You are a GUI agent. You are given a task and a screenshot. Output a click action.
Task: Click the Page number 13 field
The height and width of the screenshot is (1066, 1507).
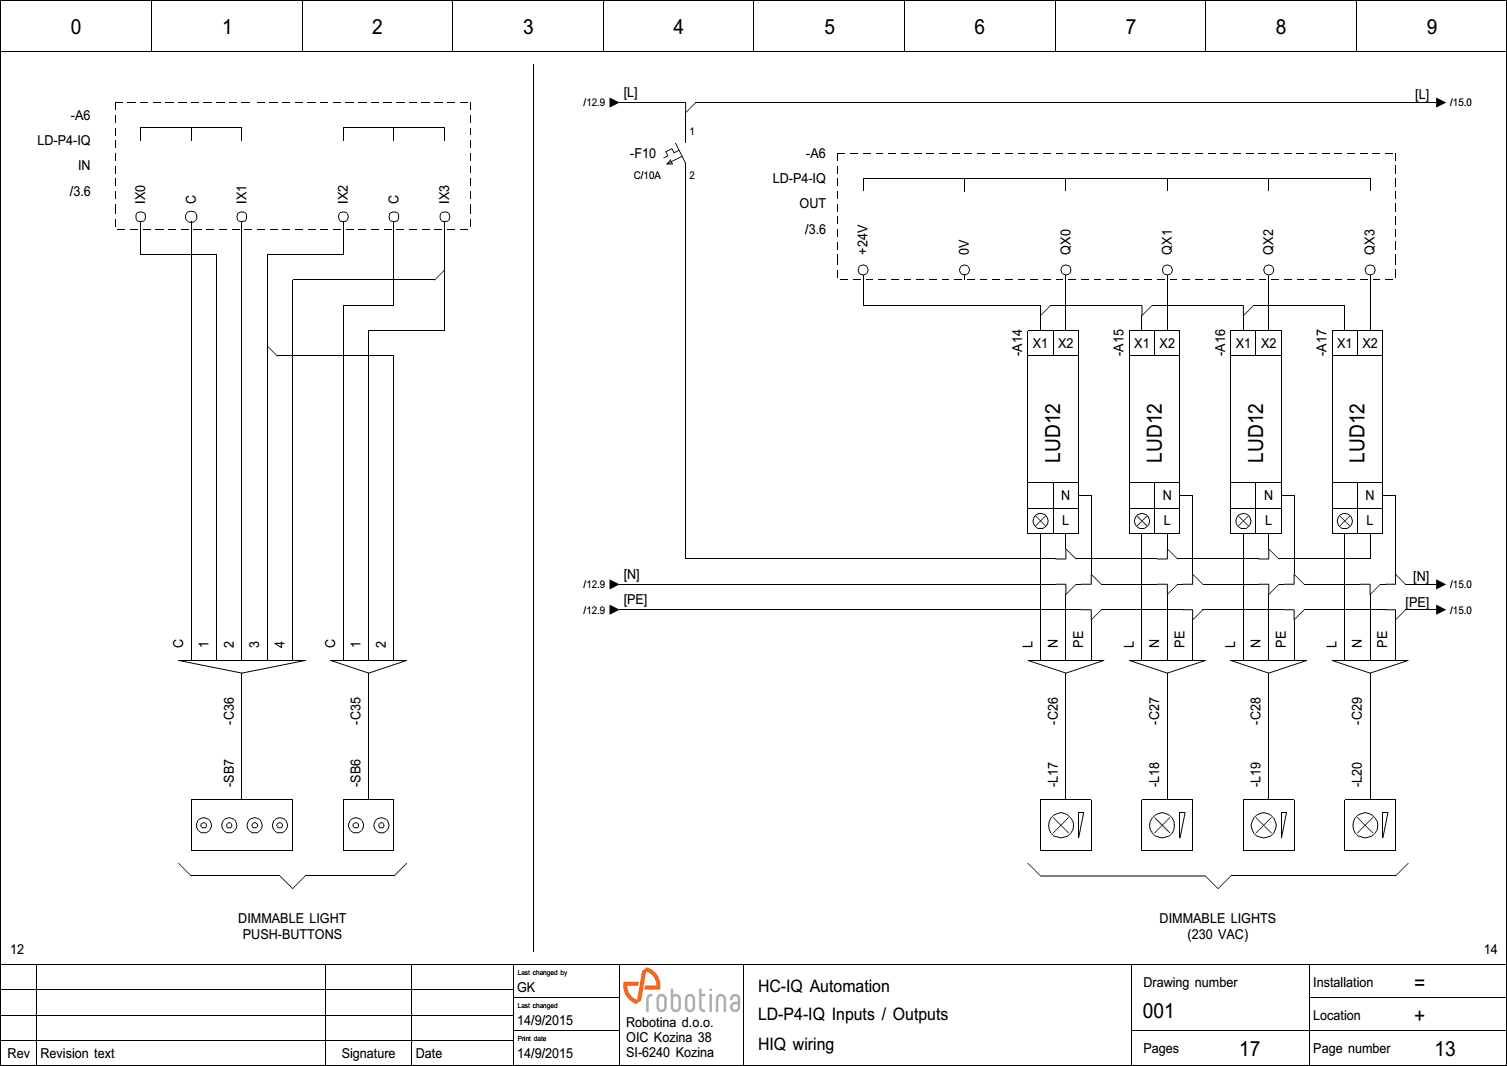[x=1444, y=1048]
